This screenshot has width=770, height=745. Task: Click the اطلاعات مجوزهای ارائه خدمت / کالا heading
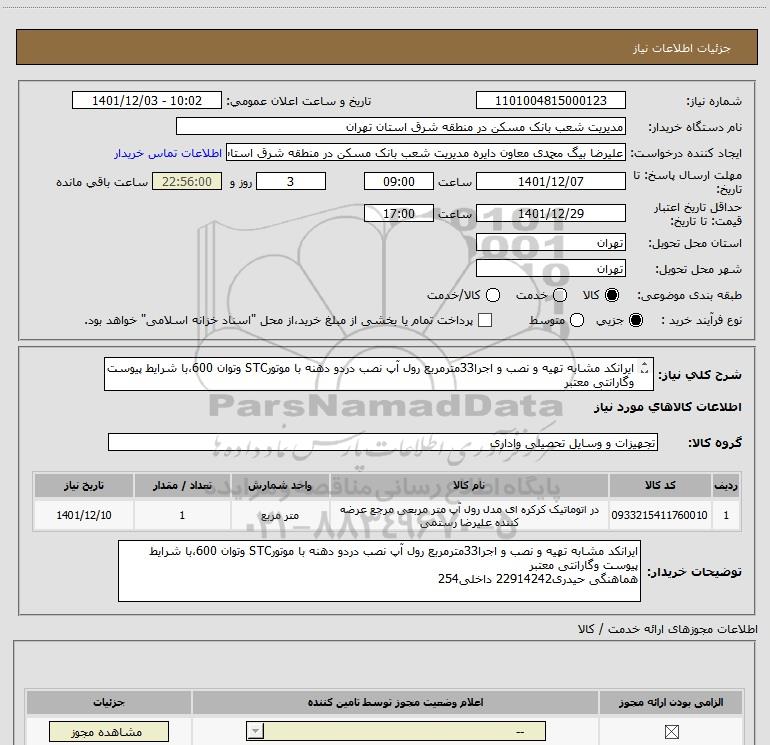(x=667, y=629)
